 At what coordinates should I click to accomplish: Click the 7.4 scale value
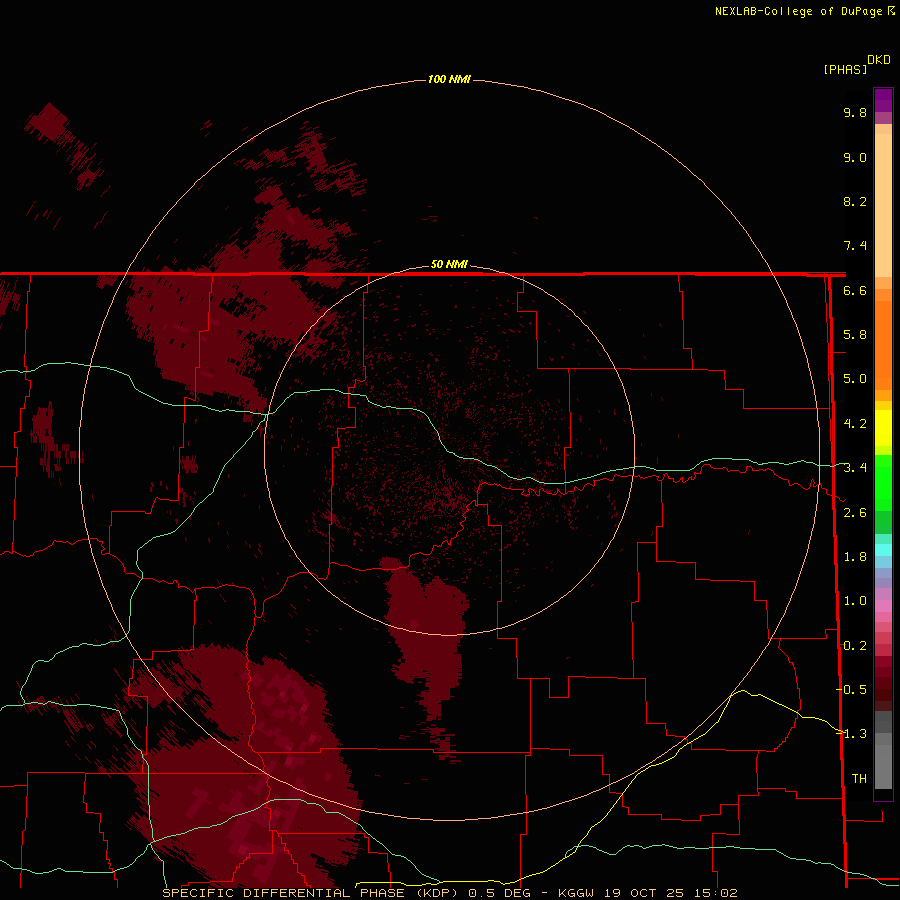855,246
